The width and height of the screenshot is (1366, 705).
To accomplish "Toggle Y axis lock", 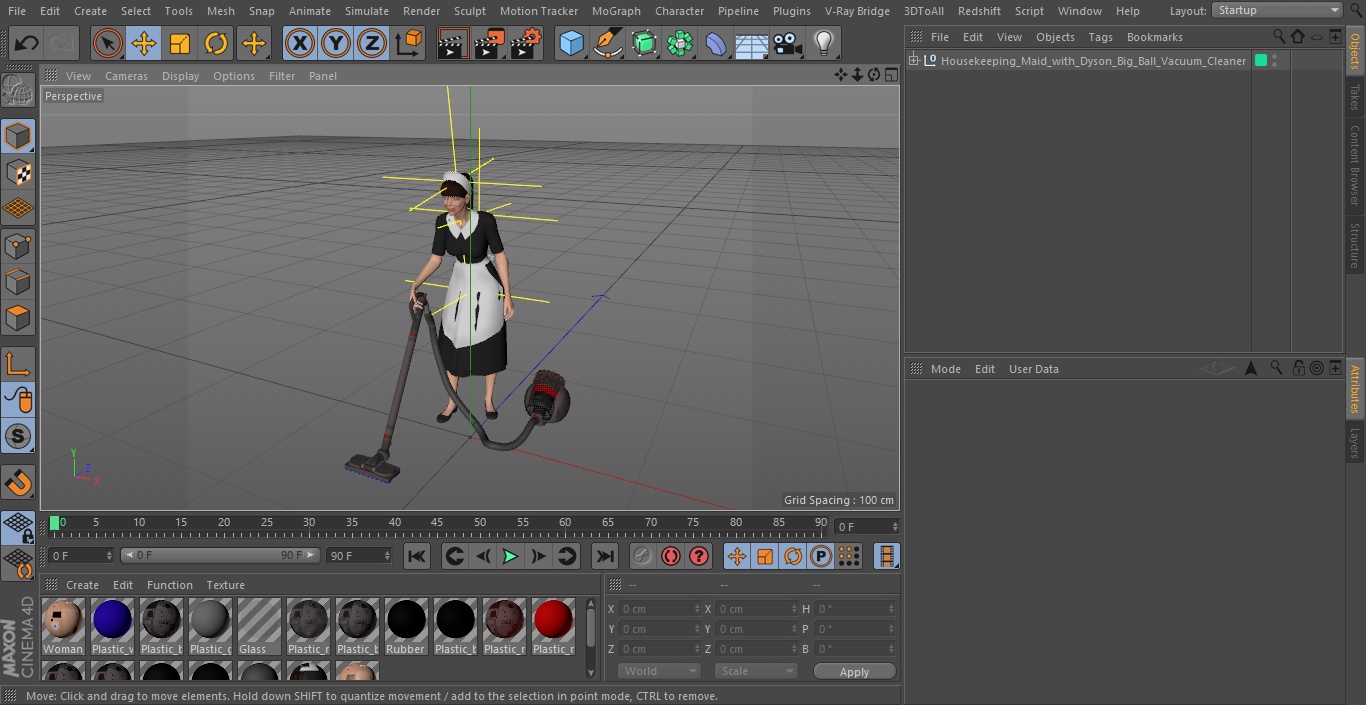I will tap(335, 43).
